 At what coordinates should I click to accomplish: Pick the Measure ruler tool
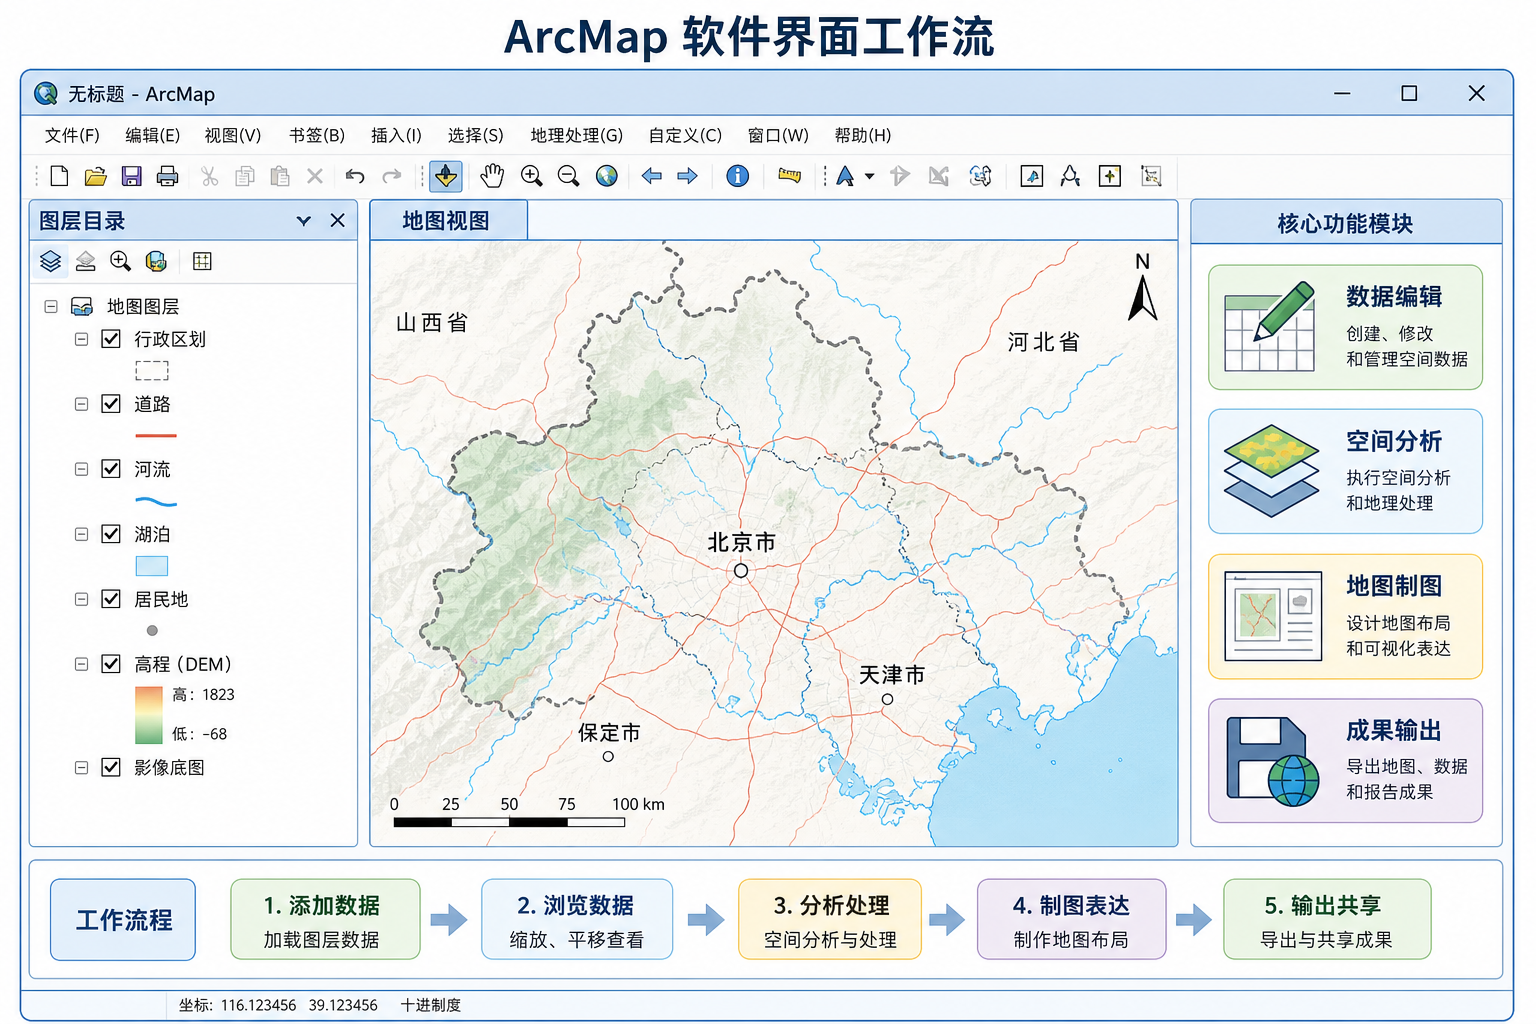tap(789, 176)
